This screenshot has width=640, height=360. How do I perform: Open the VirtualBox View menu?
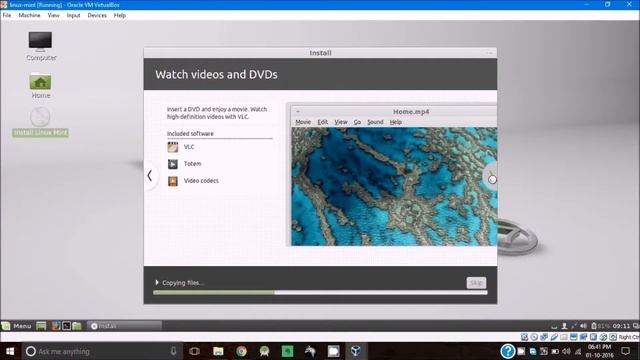coord(53,15)
